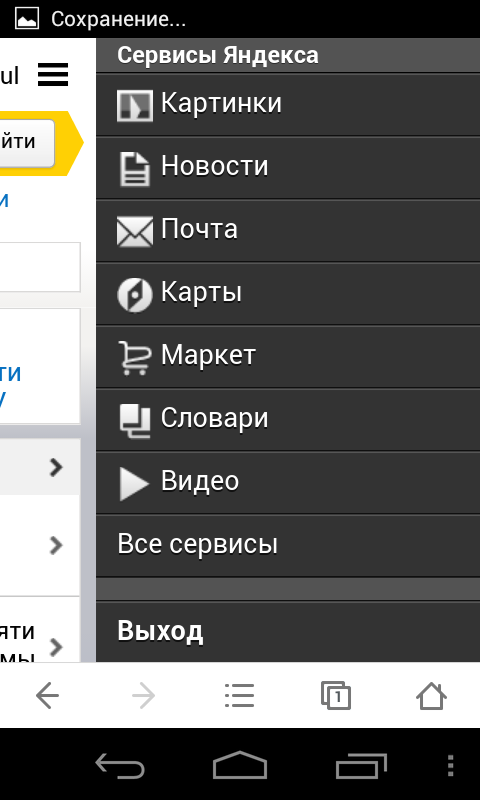The image size is (480, 800).
Task: Tap the partially visible yellow Найти button
Action: 27,143
